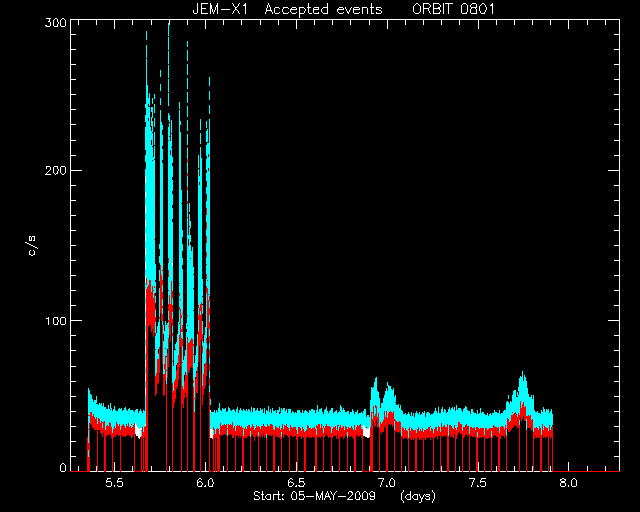Click the Start: 05-MAY-2009 axis caption
Viewport: 640px width, 512px height.
coord(314,496)
